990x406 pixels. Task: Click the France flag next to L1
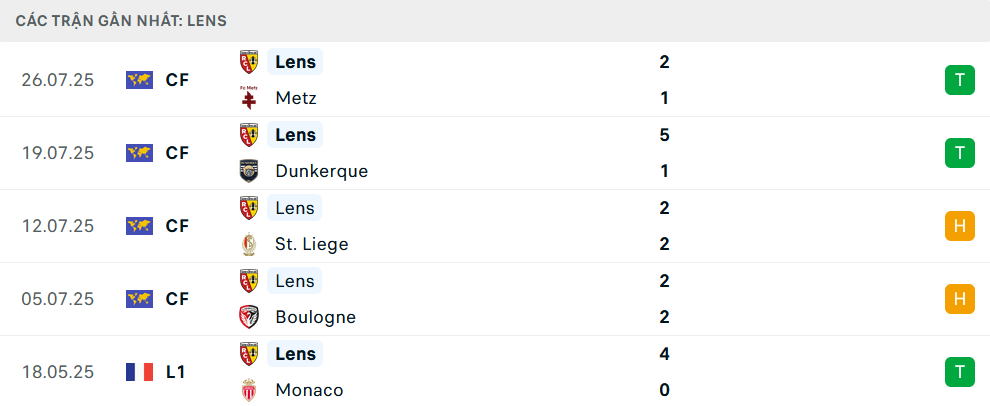(x=140, y=372)
